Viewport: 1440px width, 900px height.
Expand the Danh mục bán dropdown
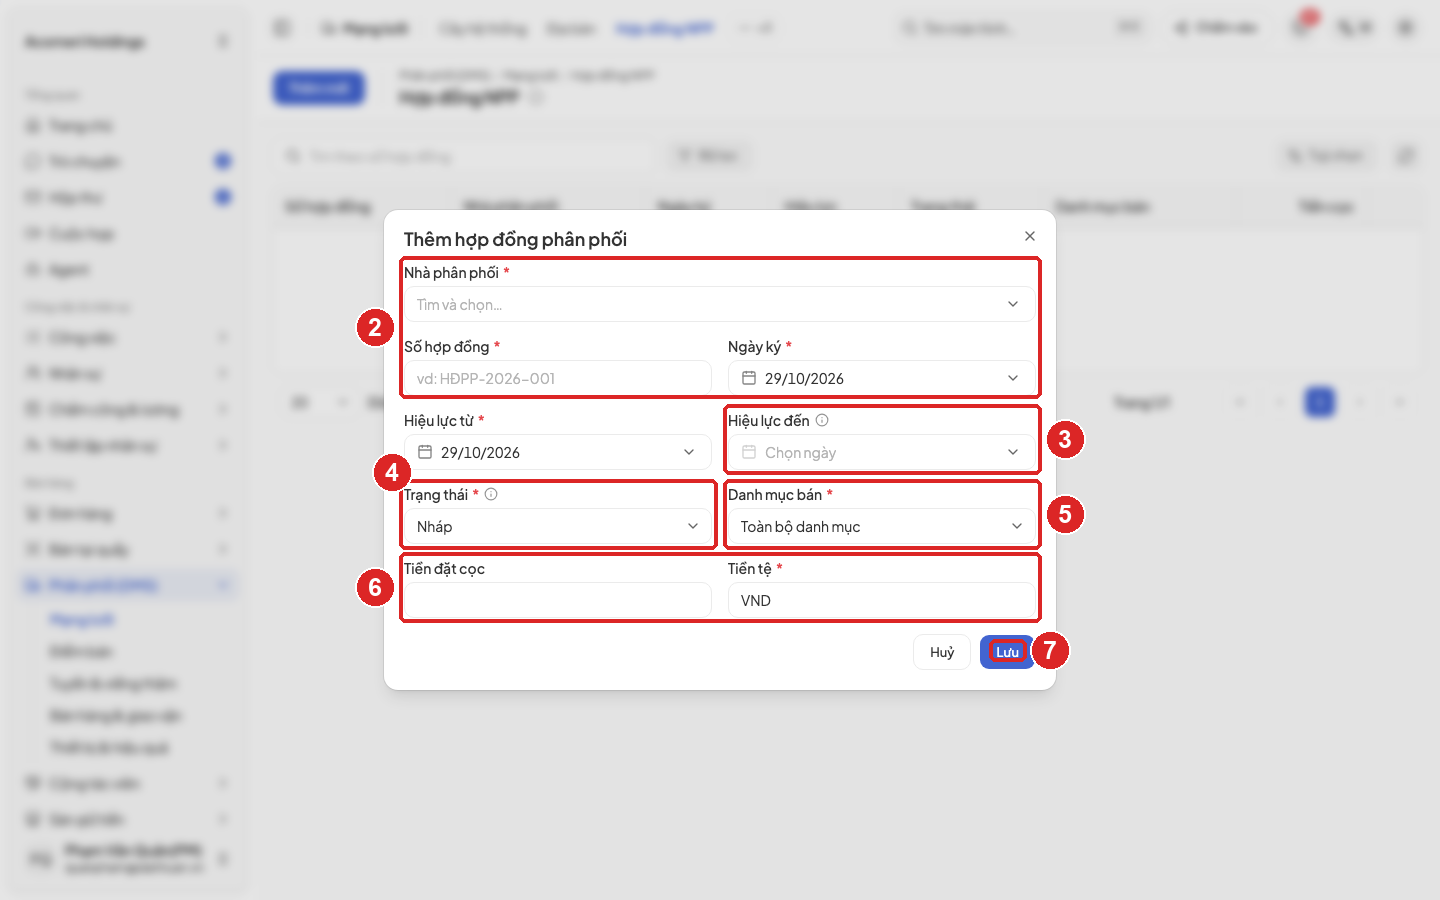882,526
